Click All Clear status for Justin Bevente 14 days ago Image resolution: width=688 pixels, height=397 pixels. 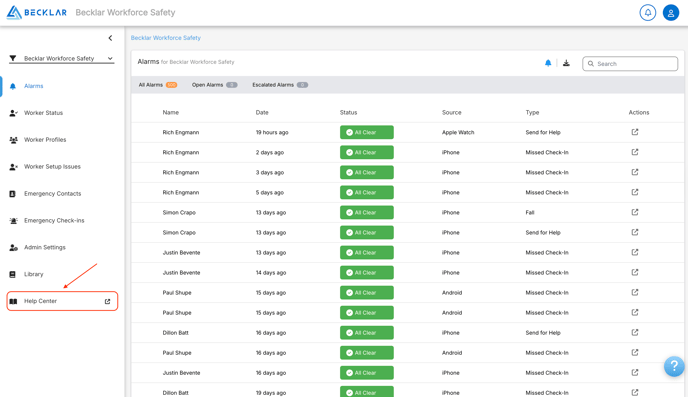pos(366,272)
